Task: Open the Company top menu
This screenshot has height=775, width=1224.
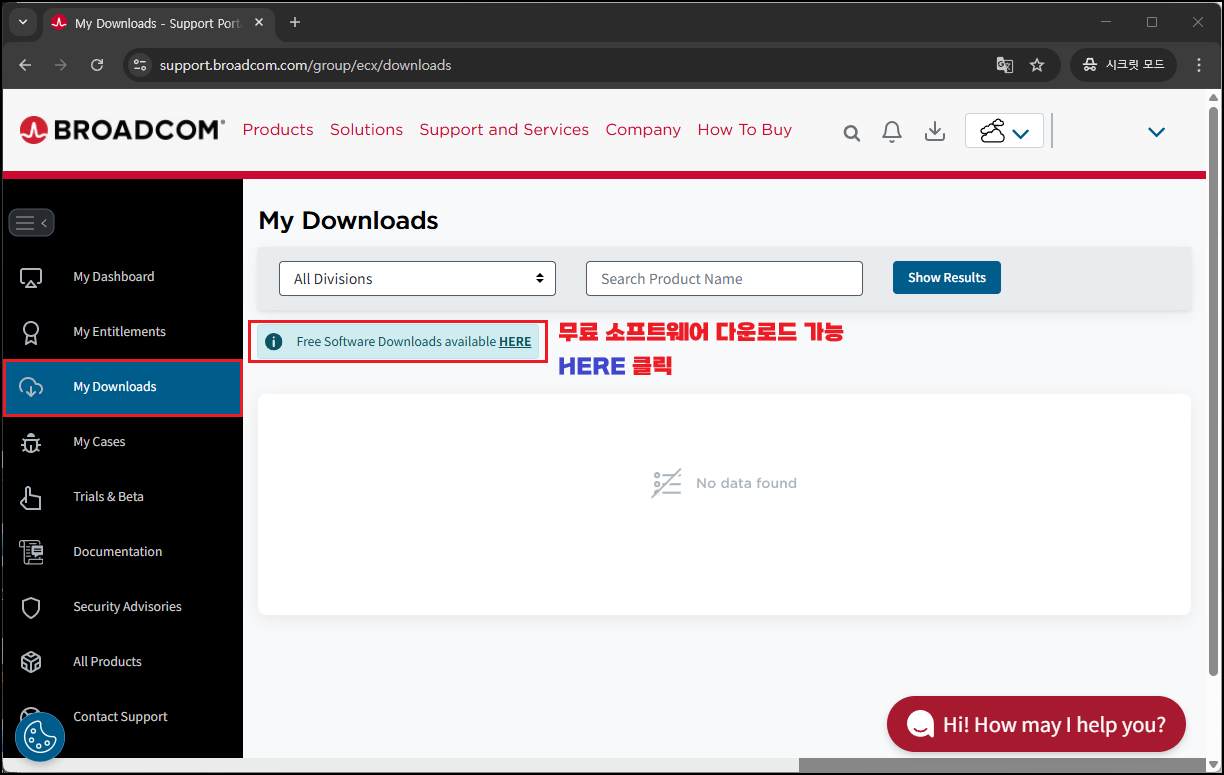Action: 643,130
